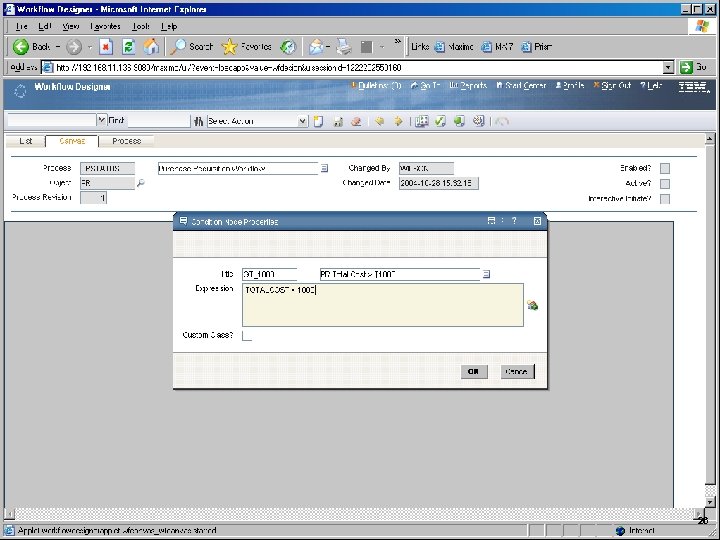Screen dimensions: 720x540
Task: Click the toolbar icon left of Validate checkmark
Action: (421, 121)
